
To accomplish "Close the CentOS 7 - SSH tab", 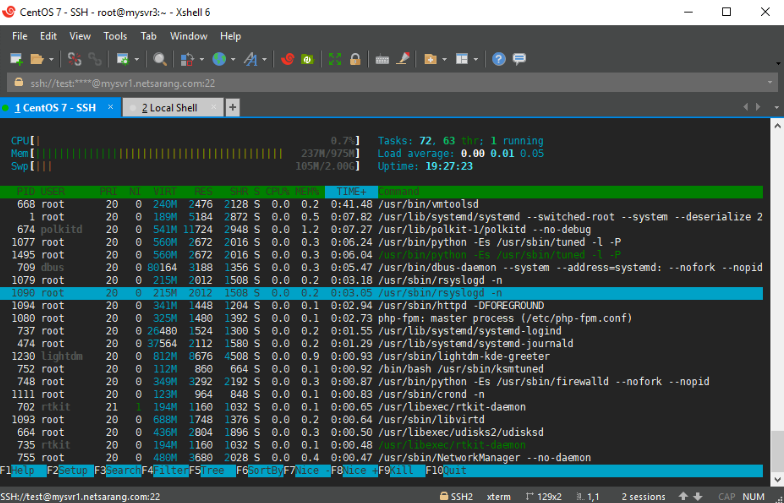I will pos(110,107).
